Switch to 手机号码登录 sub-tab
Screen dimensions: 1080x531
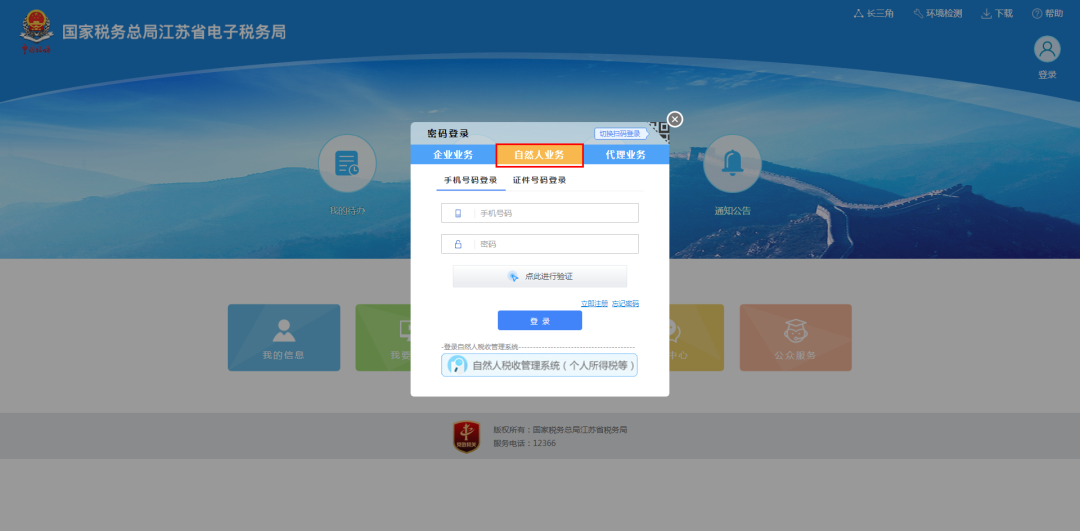point(470,180)
